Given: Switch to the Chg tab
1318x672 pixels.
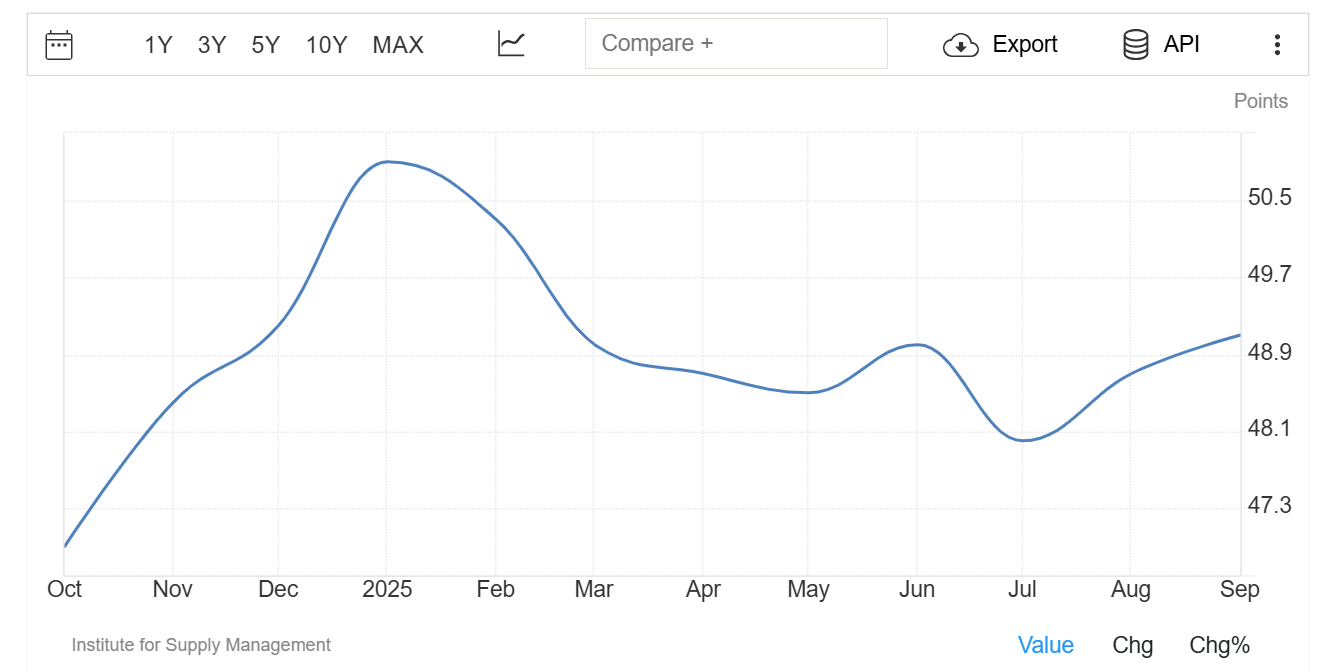Looking at the screenshot, I should click(x=1132, y=645).
